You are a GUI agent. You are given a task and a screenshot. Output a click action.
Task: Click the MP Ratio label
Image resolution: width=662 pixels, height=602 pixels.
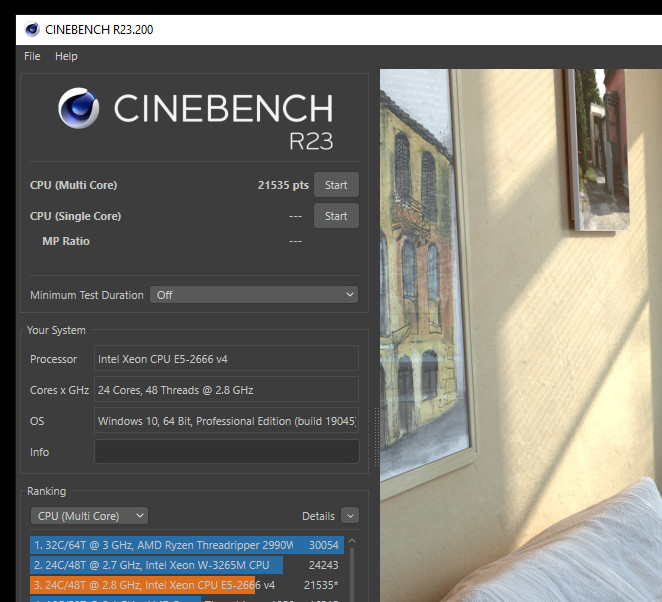point(66,241)
